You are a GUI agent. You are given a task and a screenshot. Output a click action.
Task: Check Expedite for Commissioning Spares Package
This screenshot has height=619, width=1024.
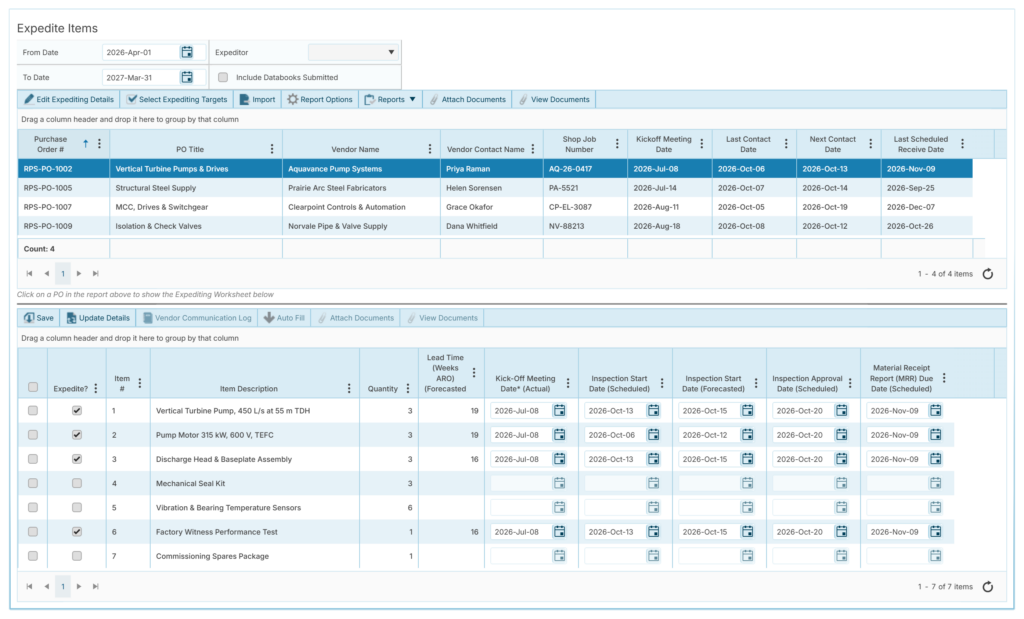click(x=76, y=556)
